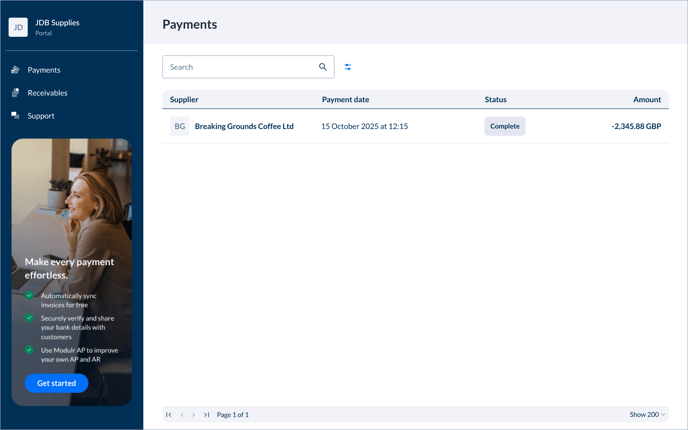Image resolution: width=688 pixels, height=430 pixels.
Task: Click 'Automatically sync invoices for free' text
Action: 68,300
